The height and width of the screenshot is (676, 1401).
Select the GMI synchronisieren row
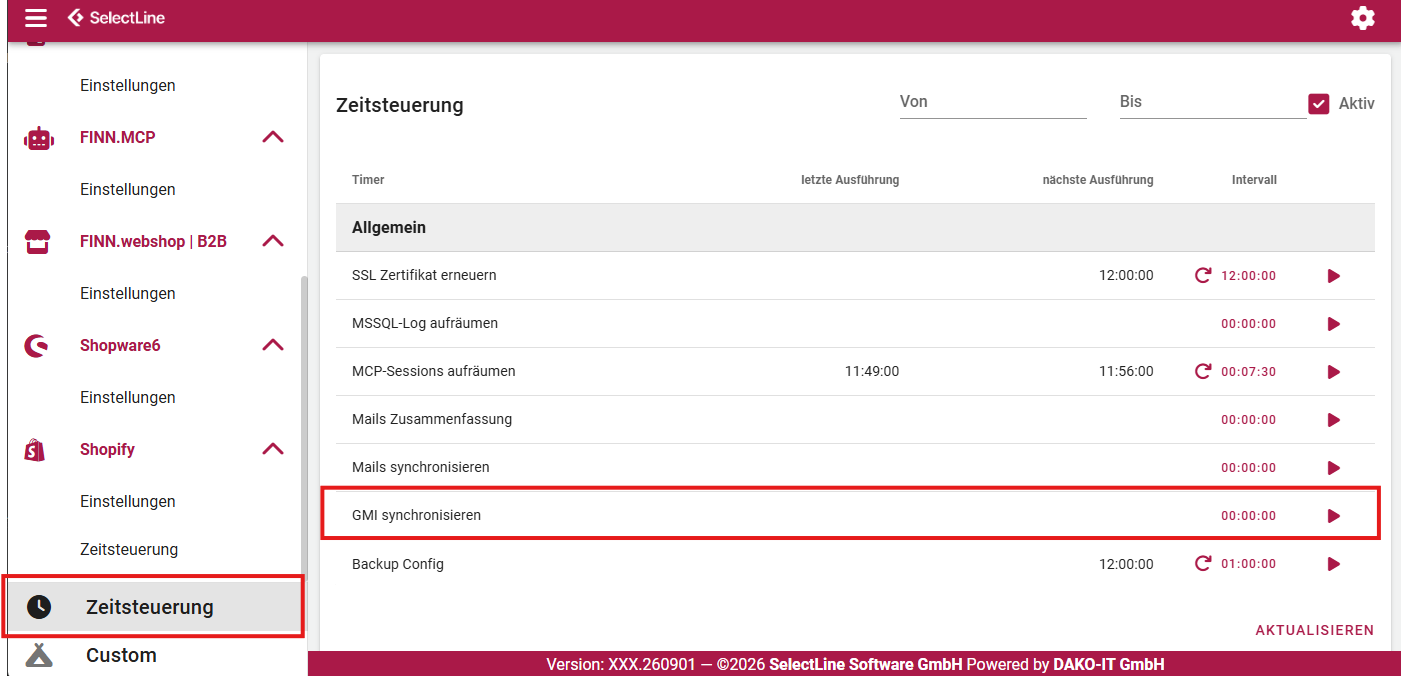click(855, 516)
